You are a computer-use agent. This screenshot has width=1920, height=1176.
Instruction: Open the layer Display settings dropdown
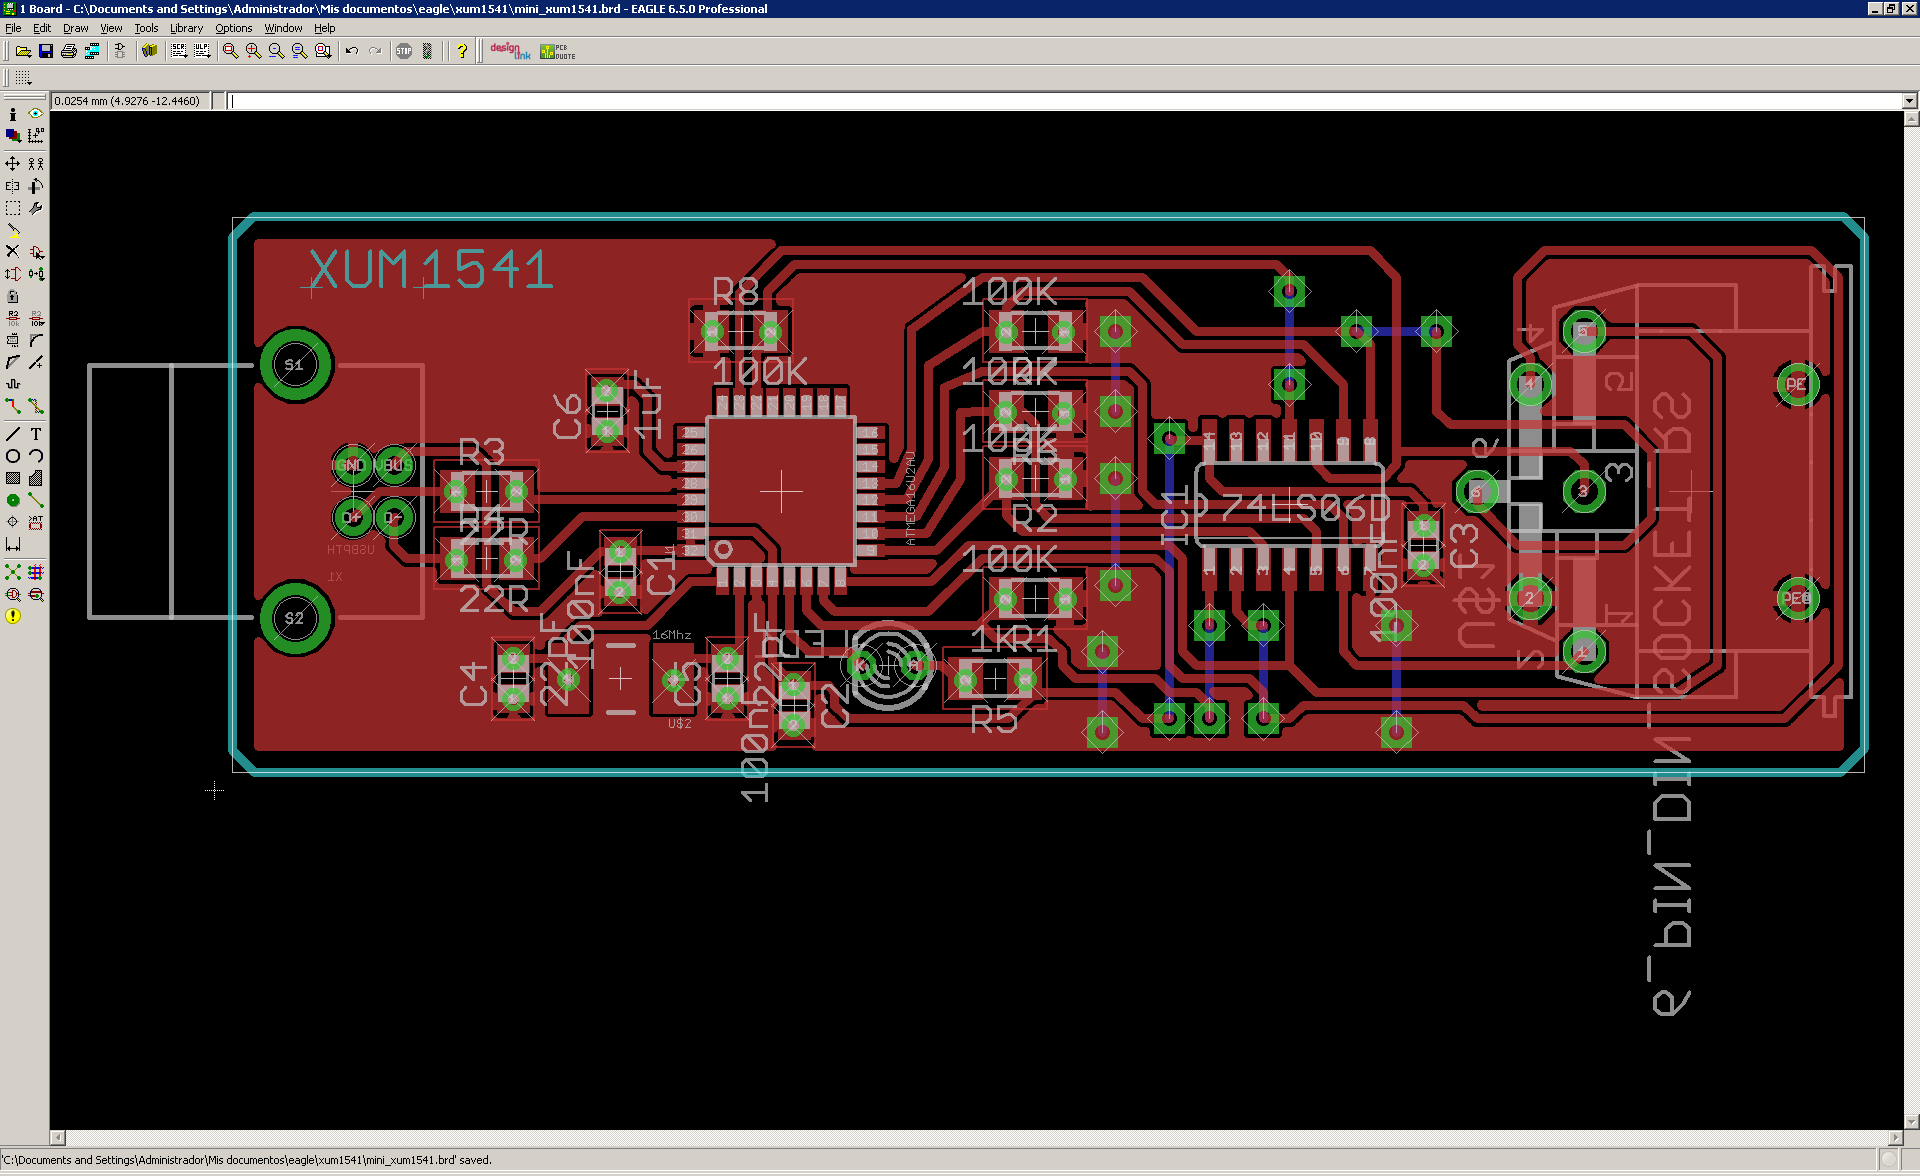click(13, 135)
